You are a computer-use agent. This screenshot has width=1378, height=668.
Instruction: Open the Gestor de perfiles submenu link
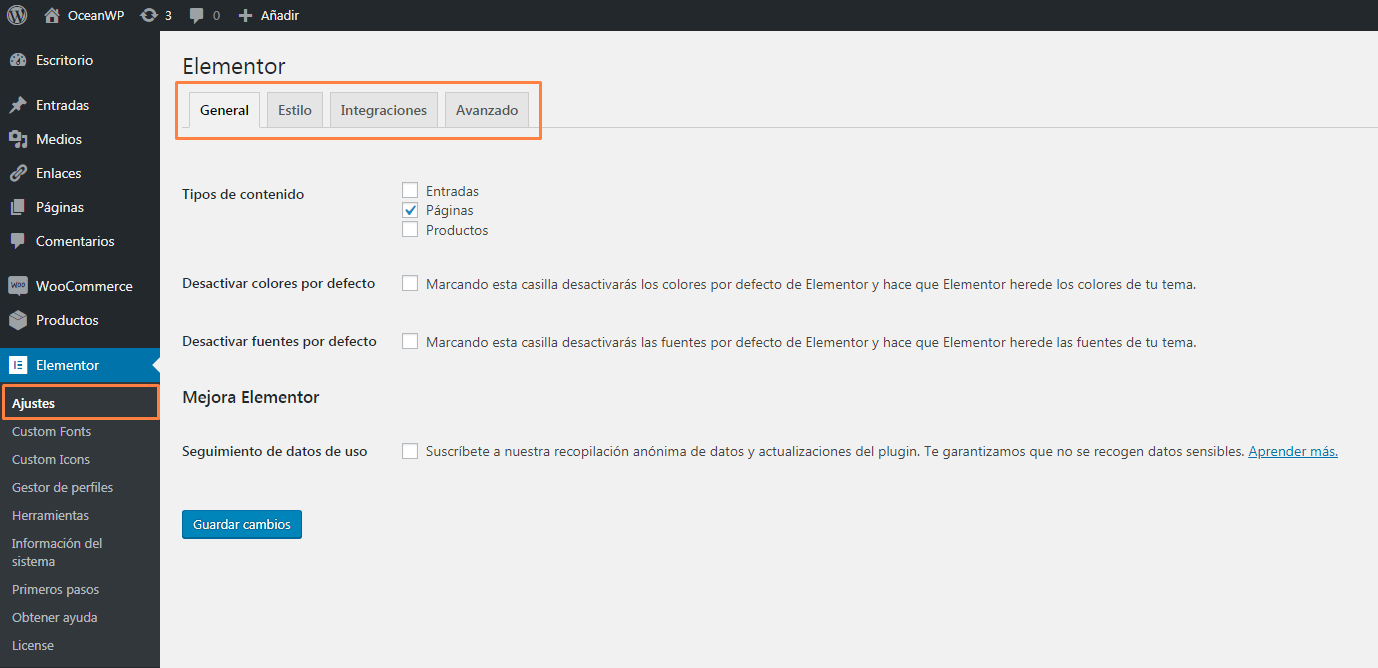click(x=62, y=487)
